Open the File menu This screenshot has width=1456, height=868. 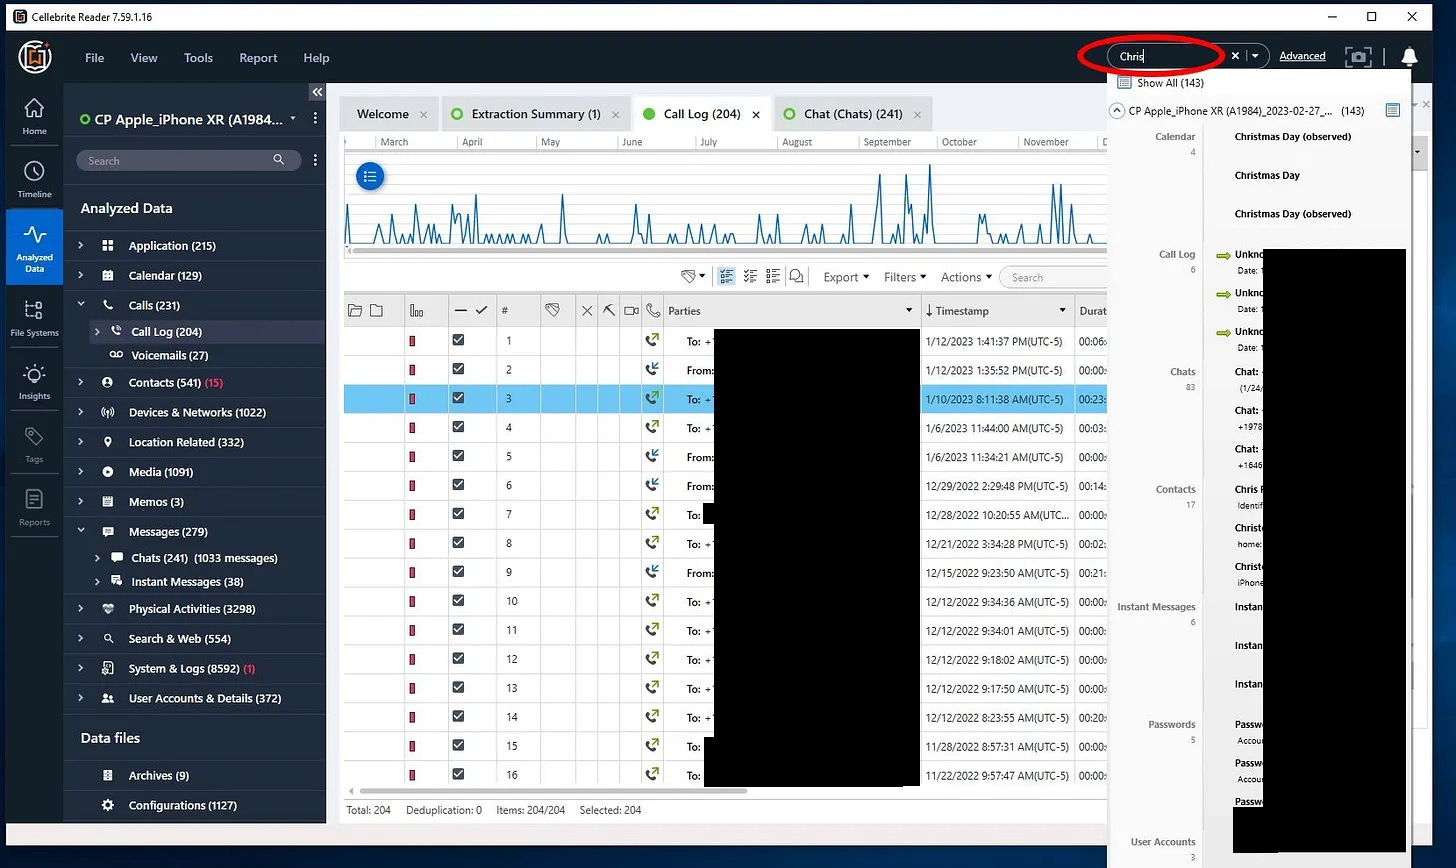(x=95, y=58)
